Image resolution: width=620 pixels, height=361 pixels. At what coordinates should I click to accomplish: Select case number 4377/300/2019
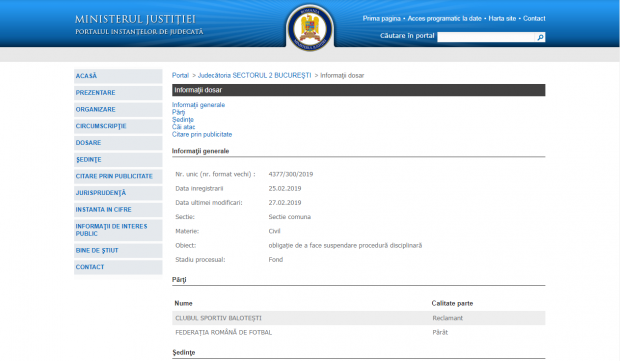[291, 174]
